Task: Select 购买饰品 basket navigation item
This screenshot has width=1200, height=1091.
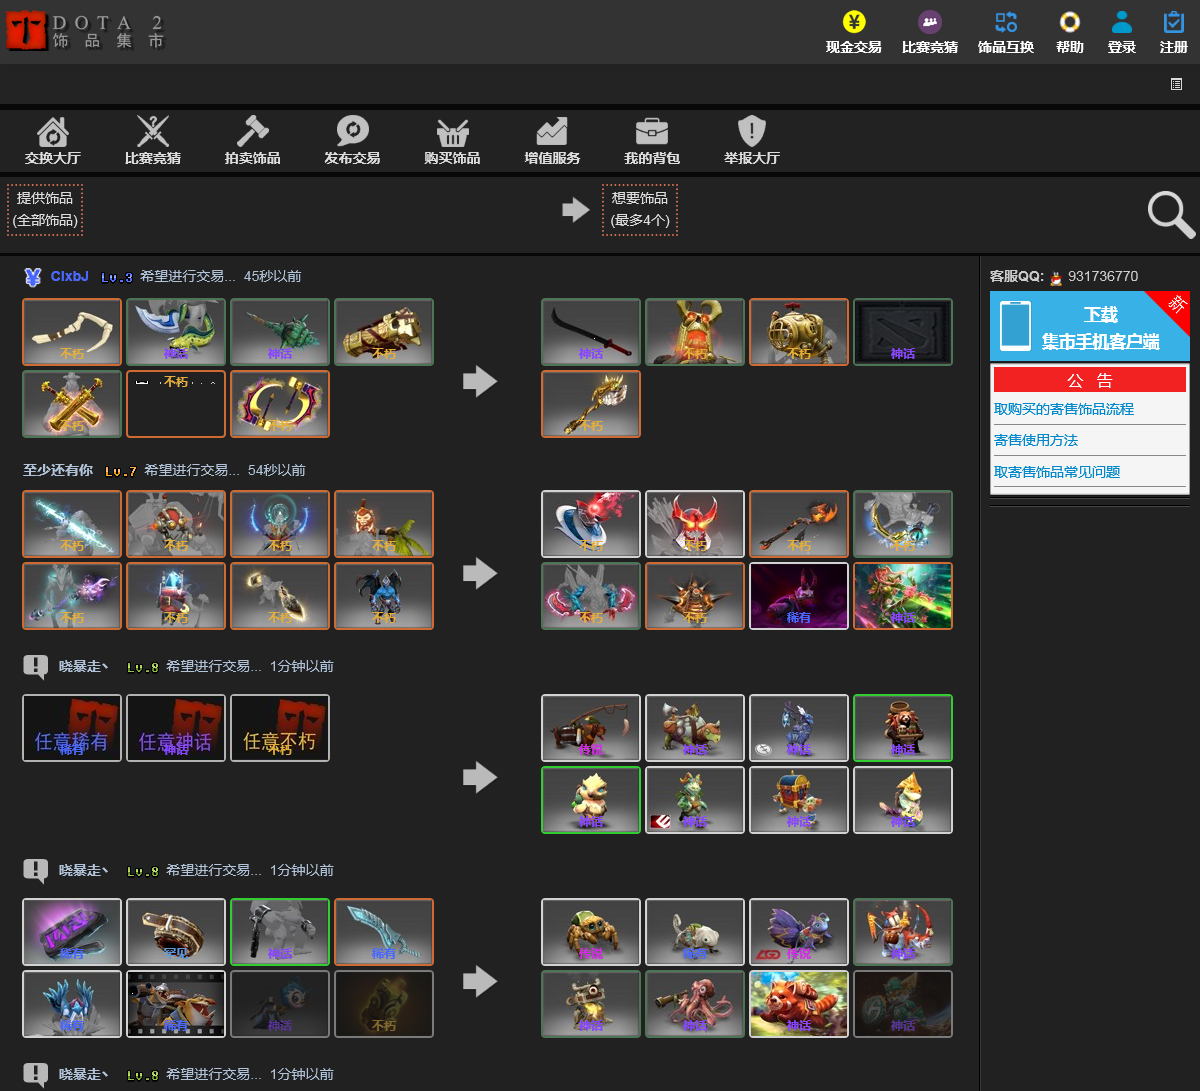Action: click(x=452, y=140)
